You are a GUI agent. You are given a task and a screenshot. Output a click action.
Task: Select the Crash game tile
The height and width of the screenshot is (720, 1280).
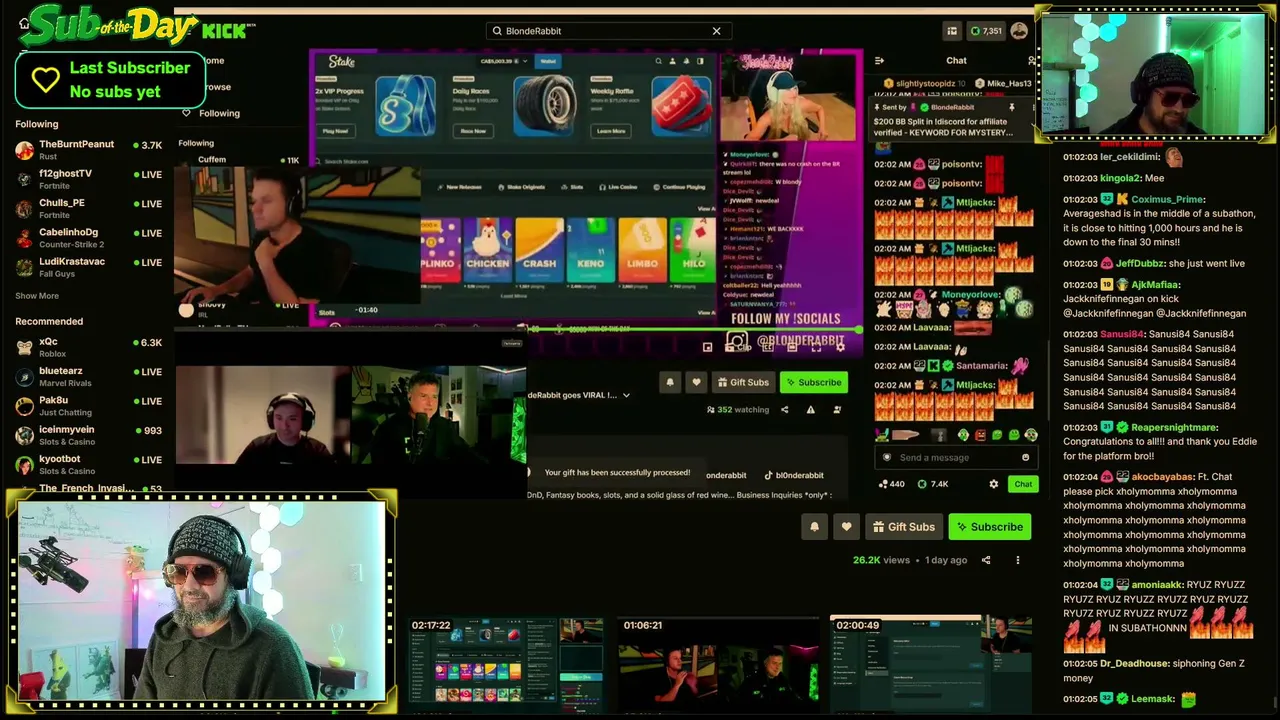pos(539,249)
